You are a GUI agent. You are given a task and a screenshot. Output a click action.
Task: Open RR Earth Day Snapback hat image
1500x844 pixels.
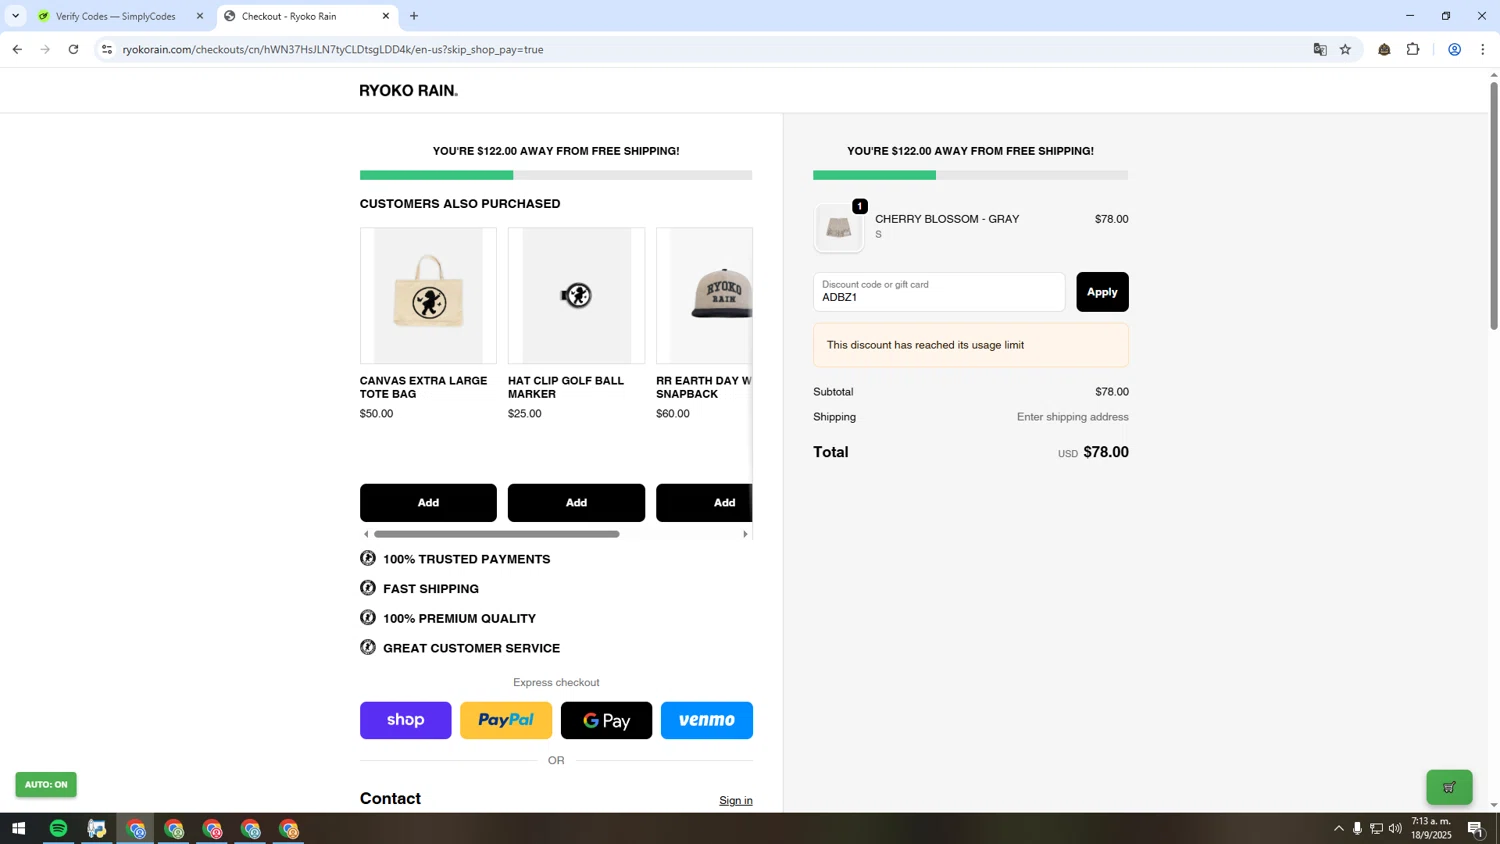pos(704,296)
